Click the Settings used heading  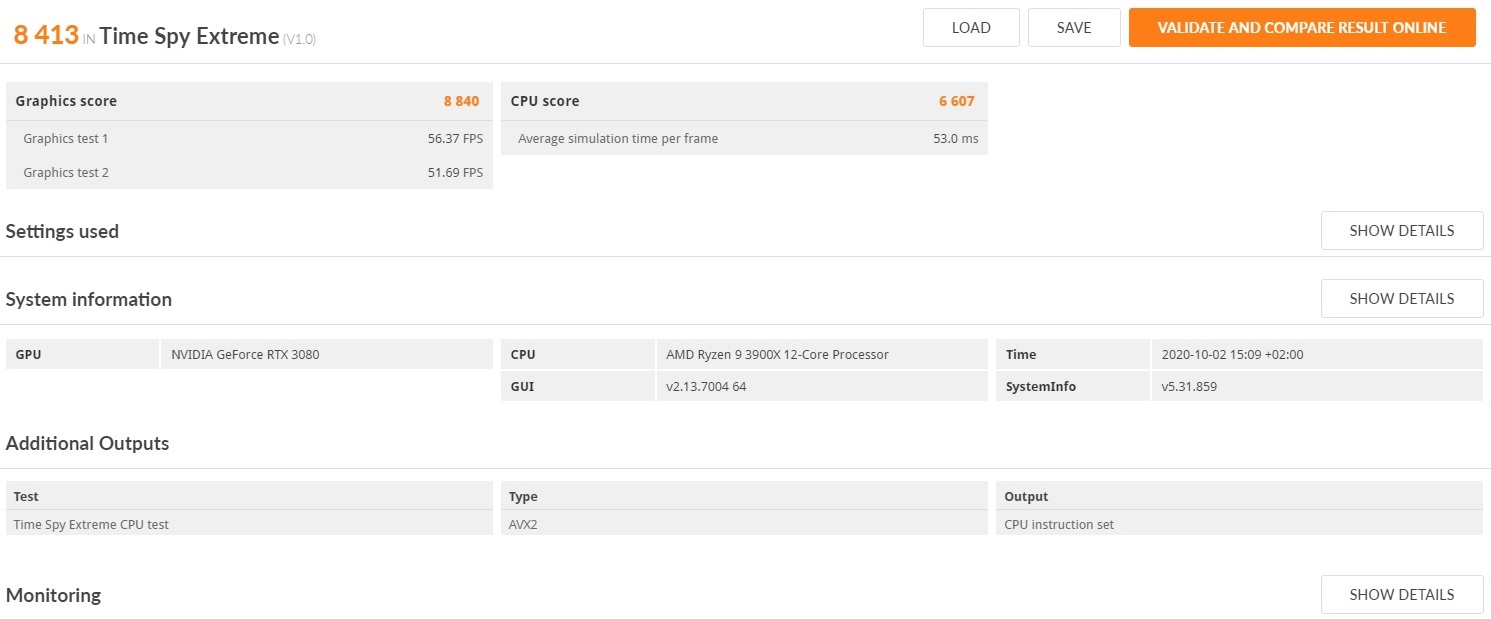coord(62,232)
